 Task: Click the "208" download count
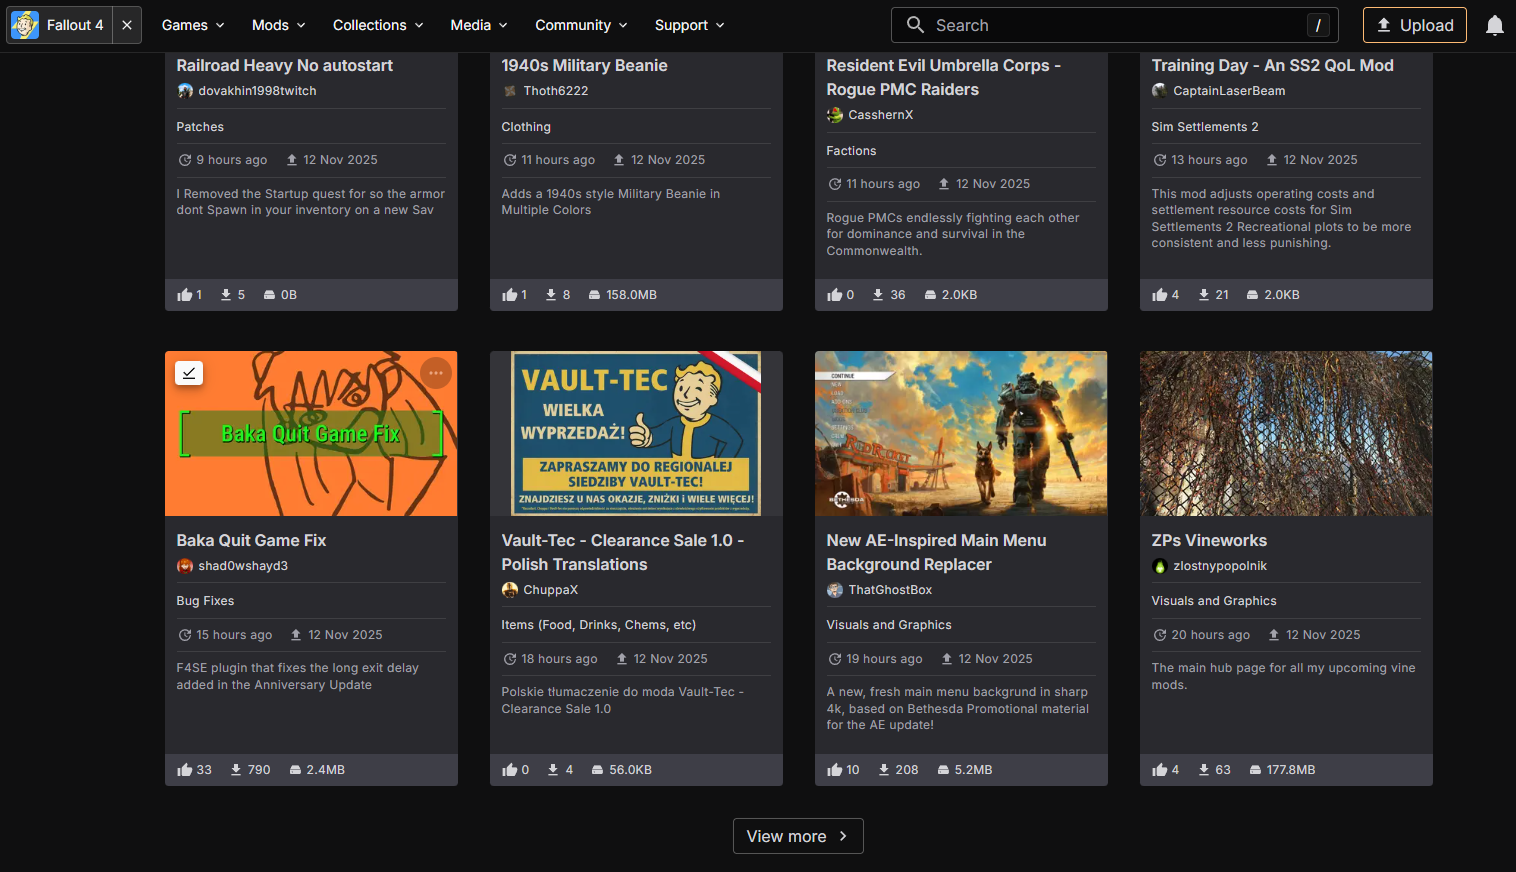click(x=907, y=770)
